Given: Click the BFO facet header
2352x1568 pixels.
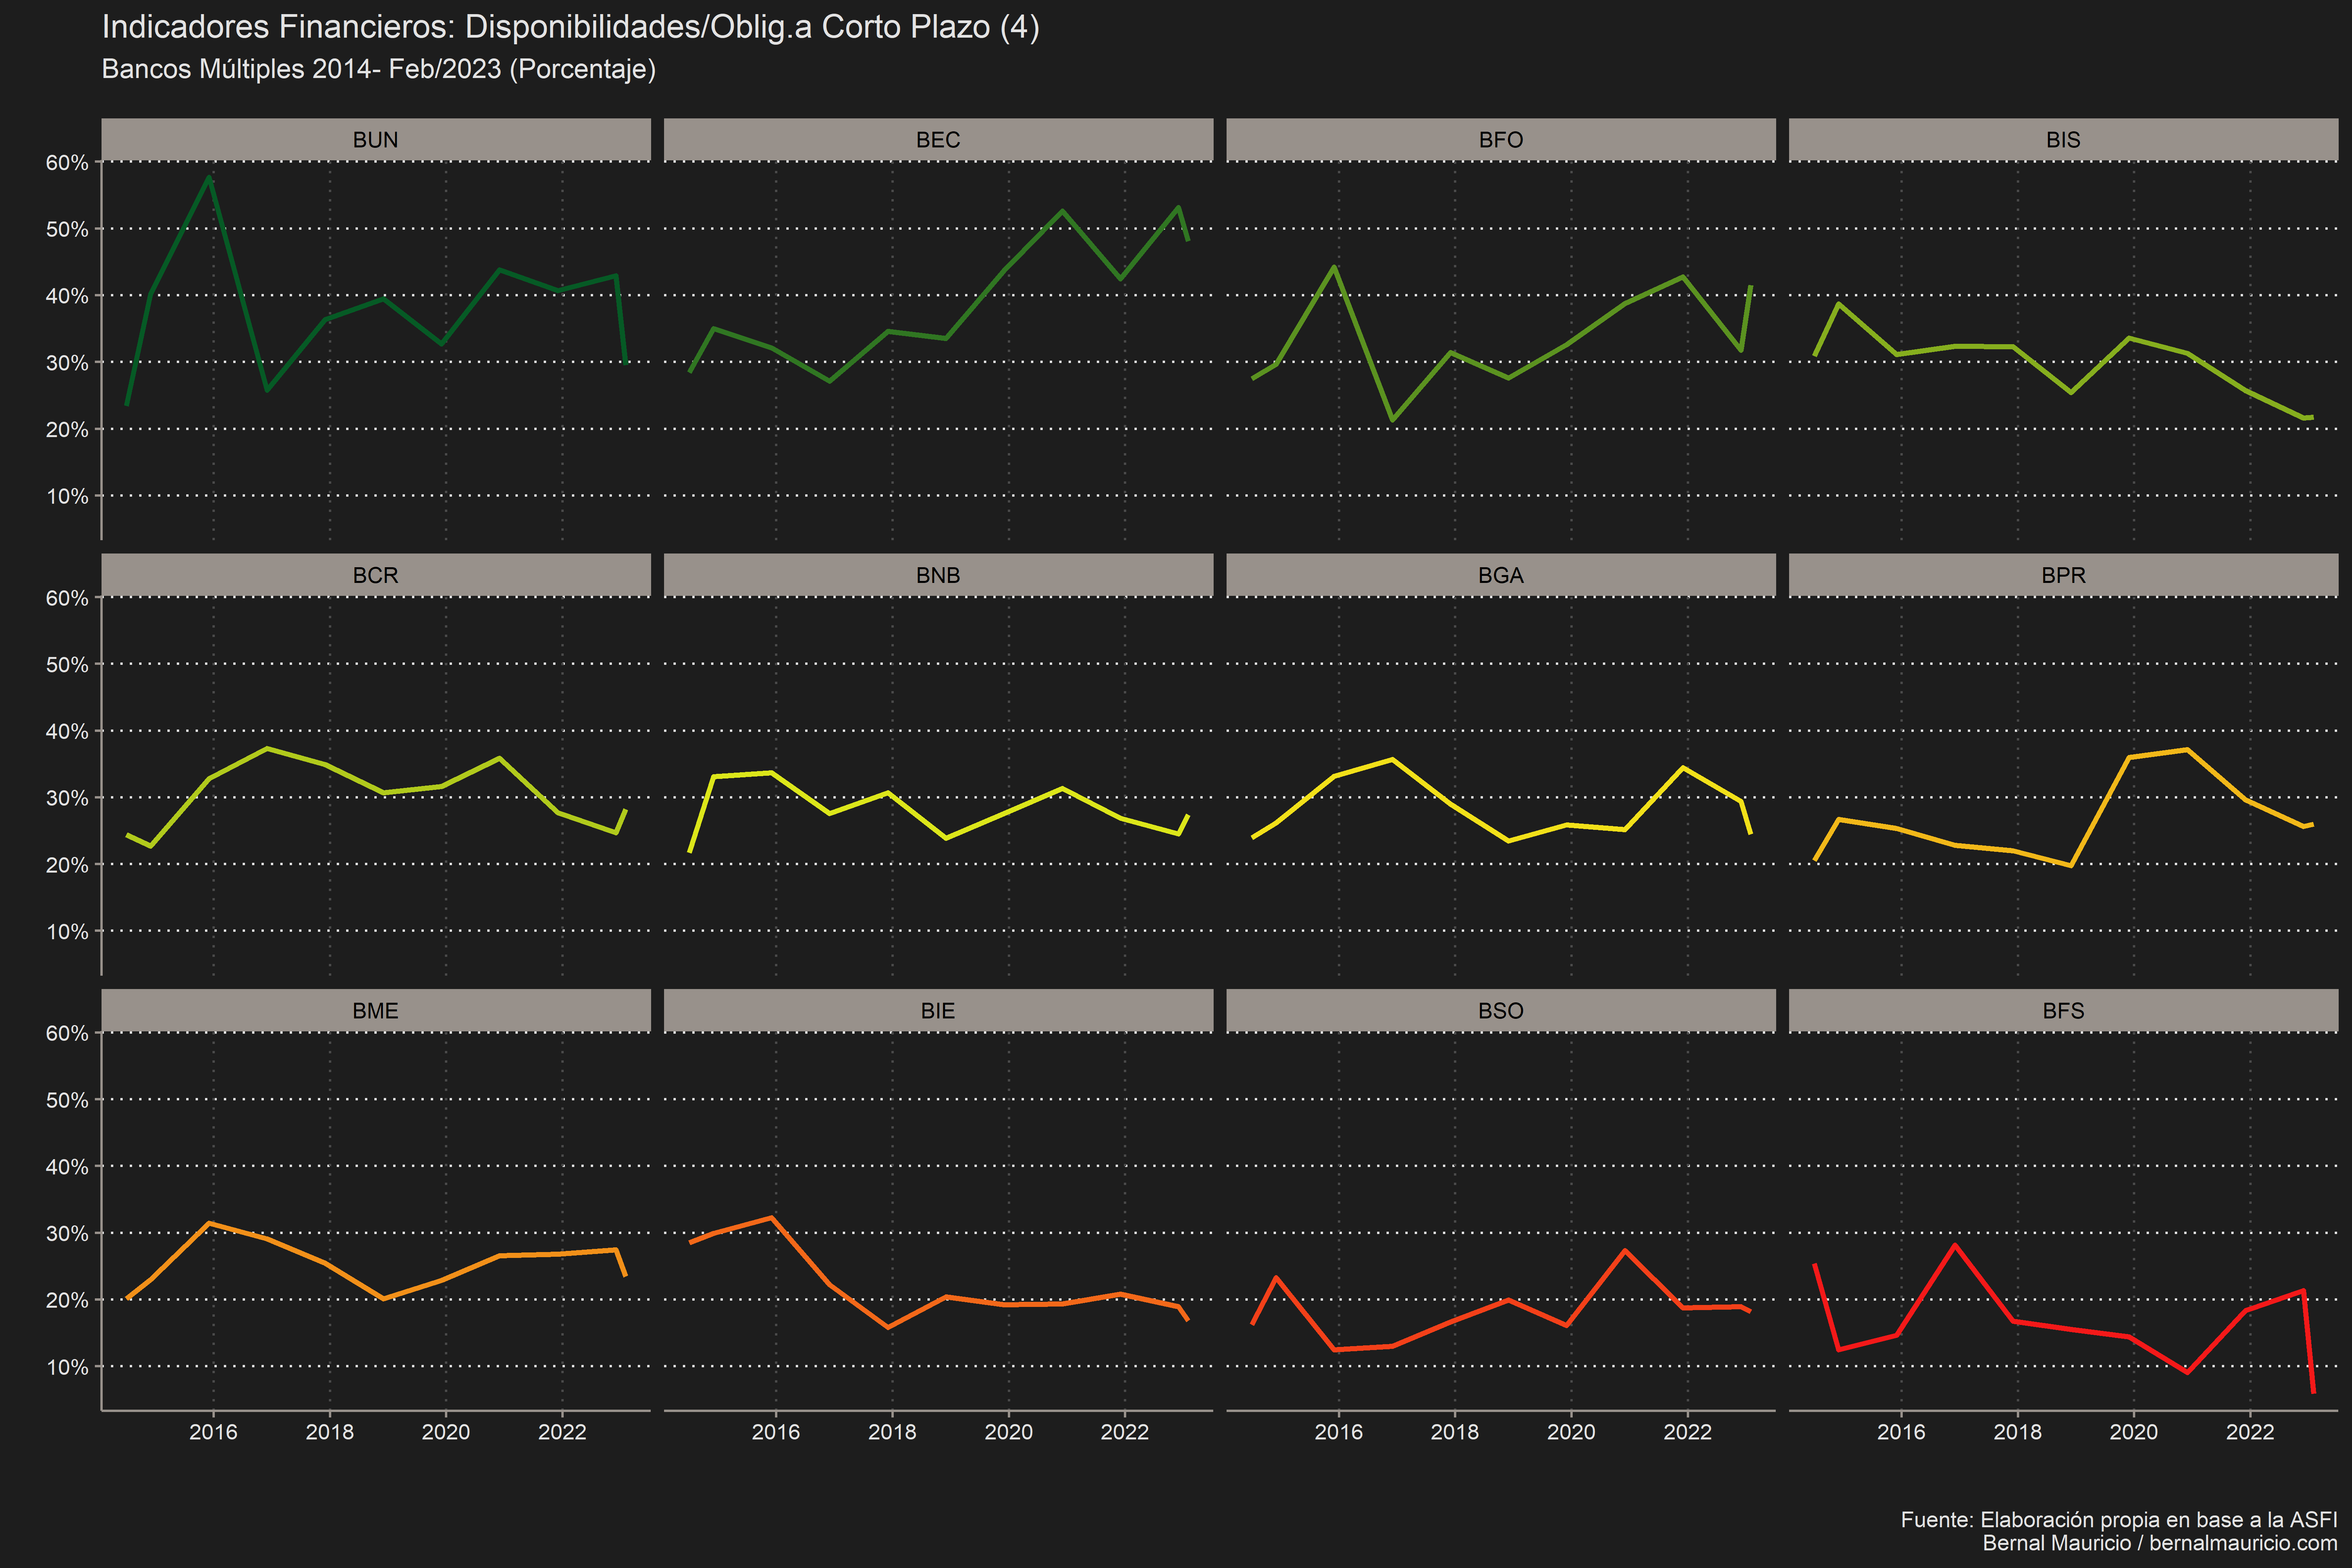Looking at the screenshot, I should pos(1501,140).
